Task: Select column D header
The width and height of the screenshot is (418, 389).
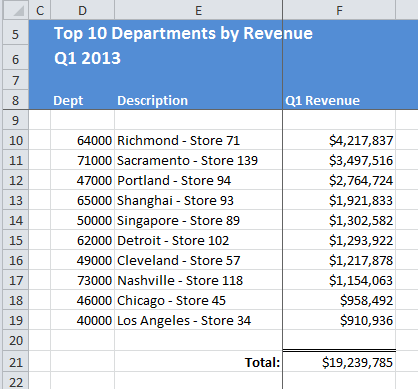Action: (x=82, y=10)
